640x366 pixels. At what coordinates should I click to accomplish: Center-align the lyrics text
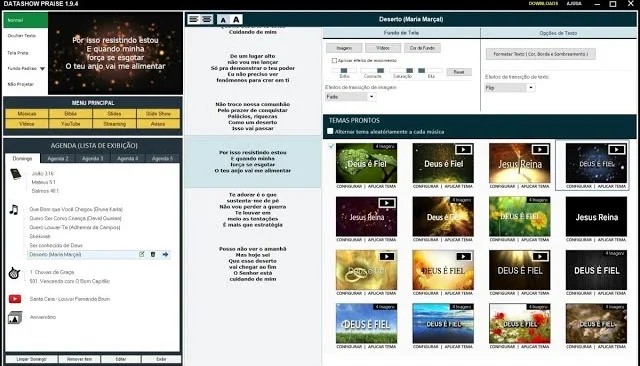point(207,19)
